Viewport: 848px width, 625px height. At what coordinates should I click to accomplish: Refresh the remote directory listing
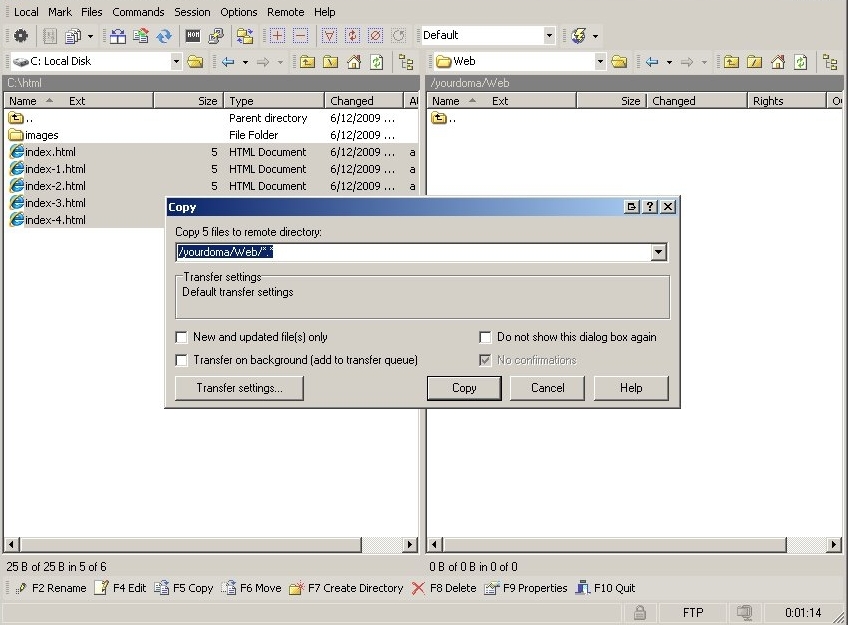point(801,62)
